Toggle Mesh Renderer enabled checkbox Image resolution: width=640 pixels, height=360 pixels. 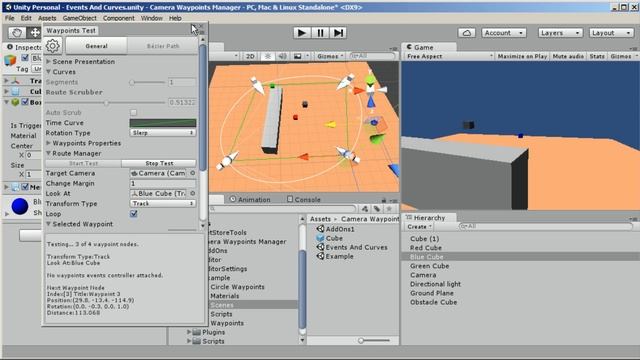[x=25, y=187]
